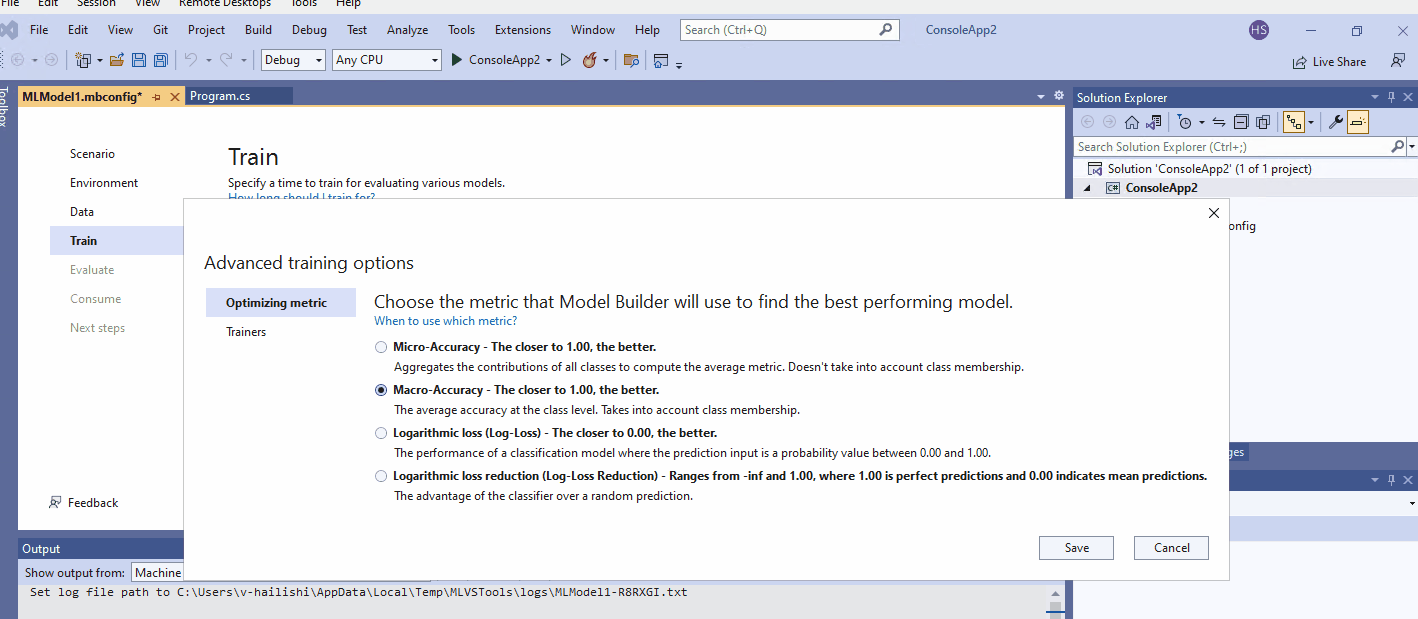This screenshot has width=1418, height=619.
Task: Click the Undo icon on the toolbar
Action: pos(189,60)
